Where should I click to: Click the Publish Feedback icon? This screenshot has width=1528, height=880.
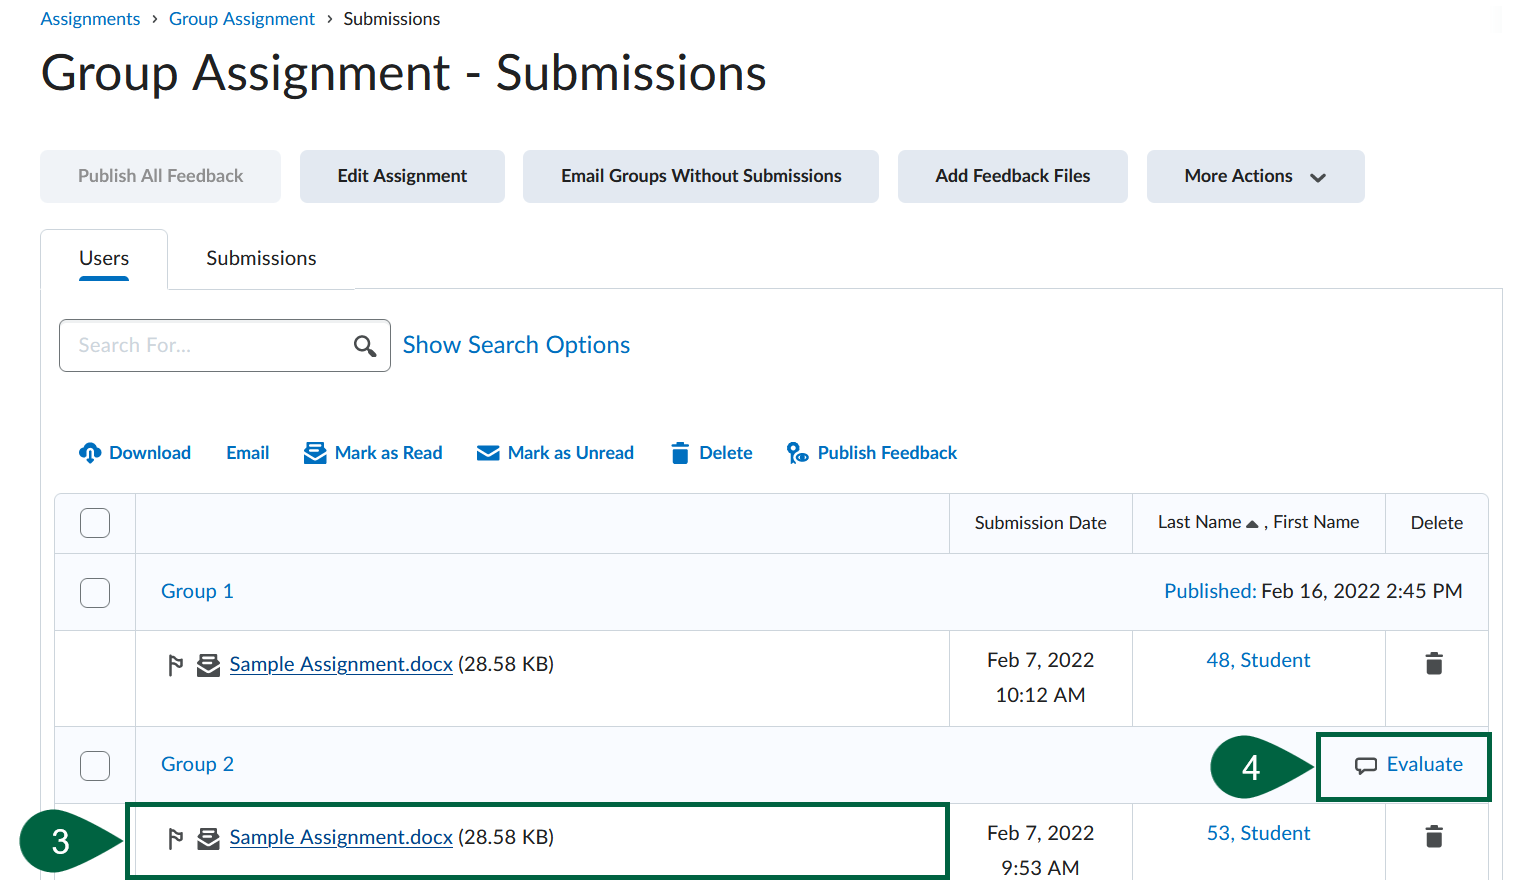click(x=797, y=453)
